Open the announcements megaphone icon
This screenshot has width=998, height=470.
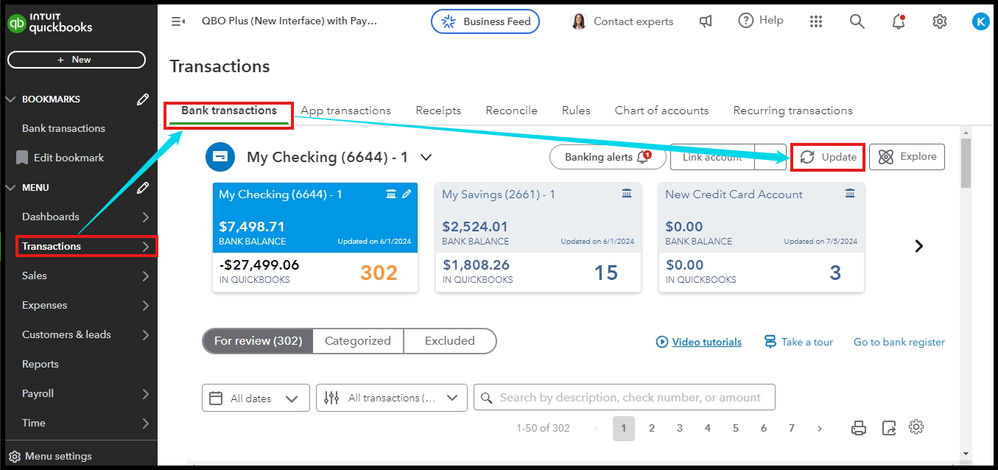point(706,22)
